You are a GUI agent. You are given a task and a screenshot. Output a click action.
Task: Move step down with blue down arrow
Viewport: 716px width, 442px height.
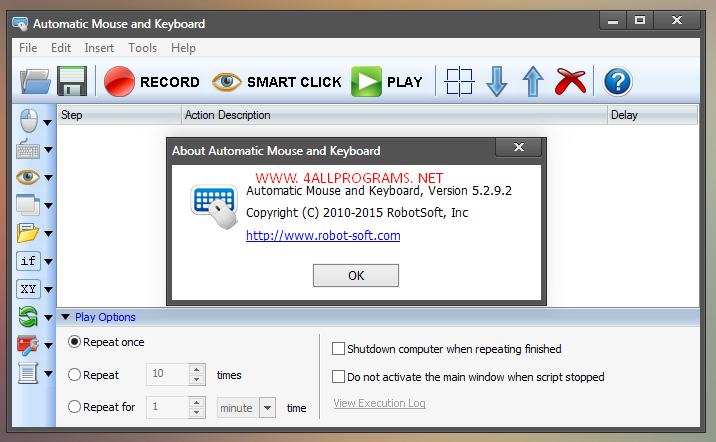[496, 81]
